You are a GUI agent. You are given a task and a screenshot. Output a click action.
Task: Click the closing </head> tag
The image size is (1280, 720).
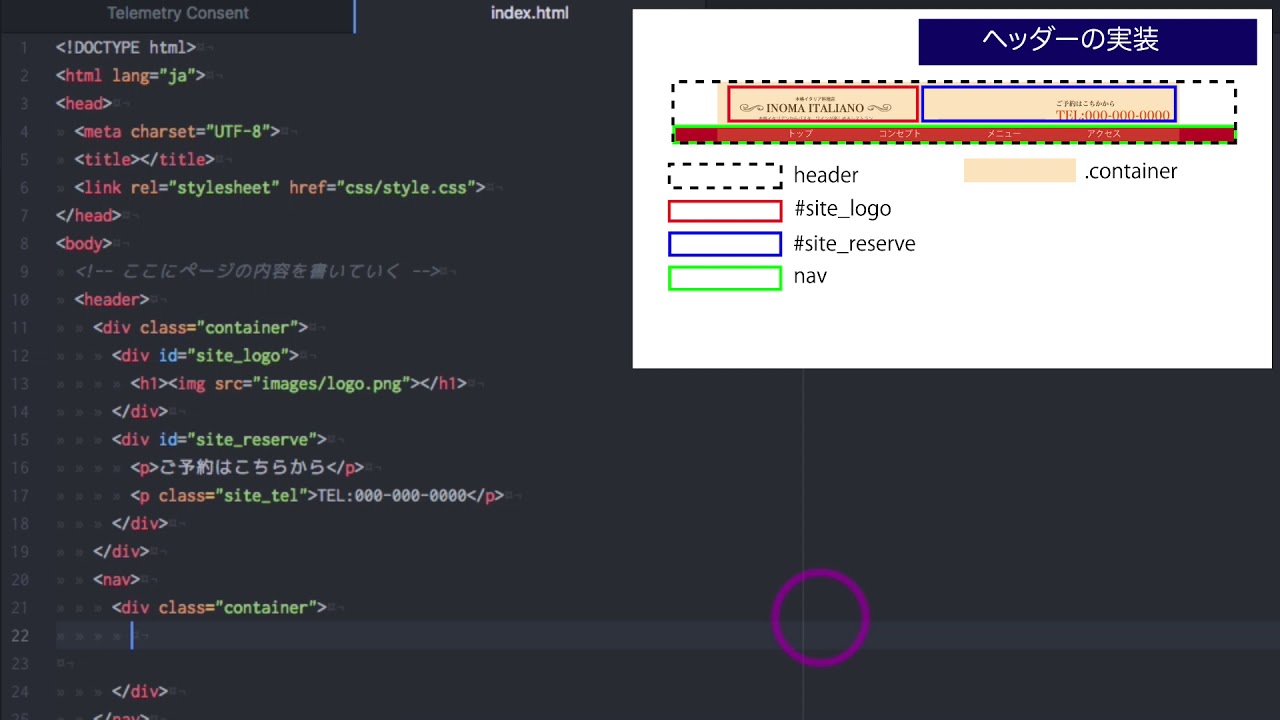coord(88,215)
